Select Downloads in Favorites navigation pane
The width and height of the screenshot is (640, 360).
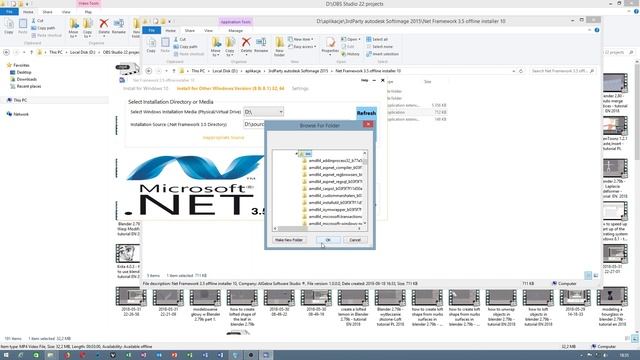pyautogui.click(x=26, y=79)
